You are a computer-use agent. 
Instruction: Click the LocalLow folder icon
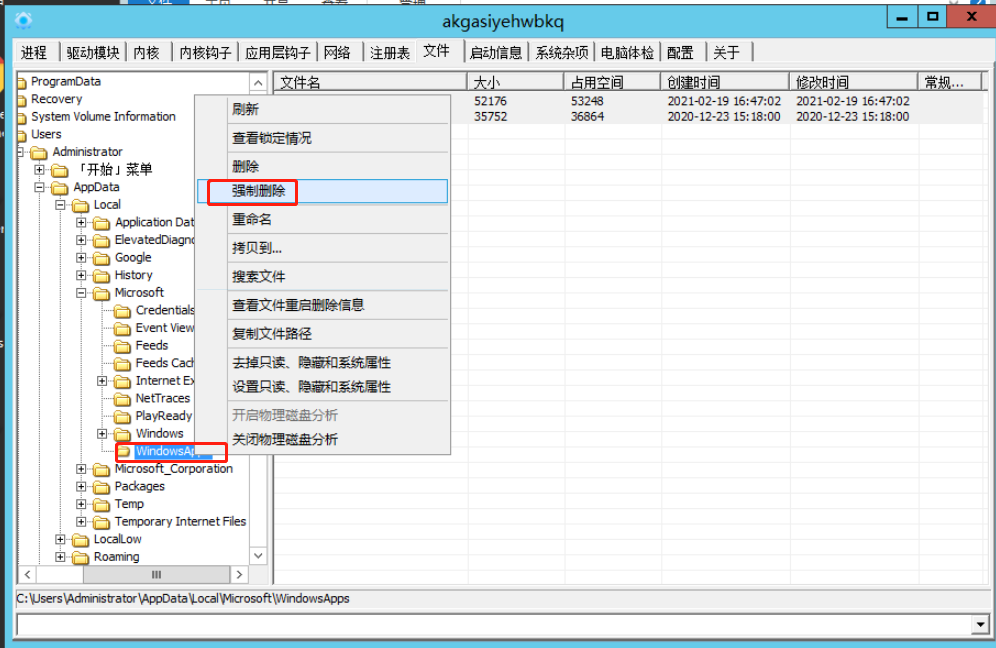80,540
